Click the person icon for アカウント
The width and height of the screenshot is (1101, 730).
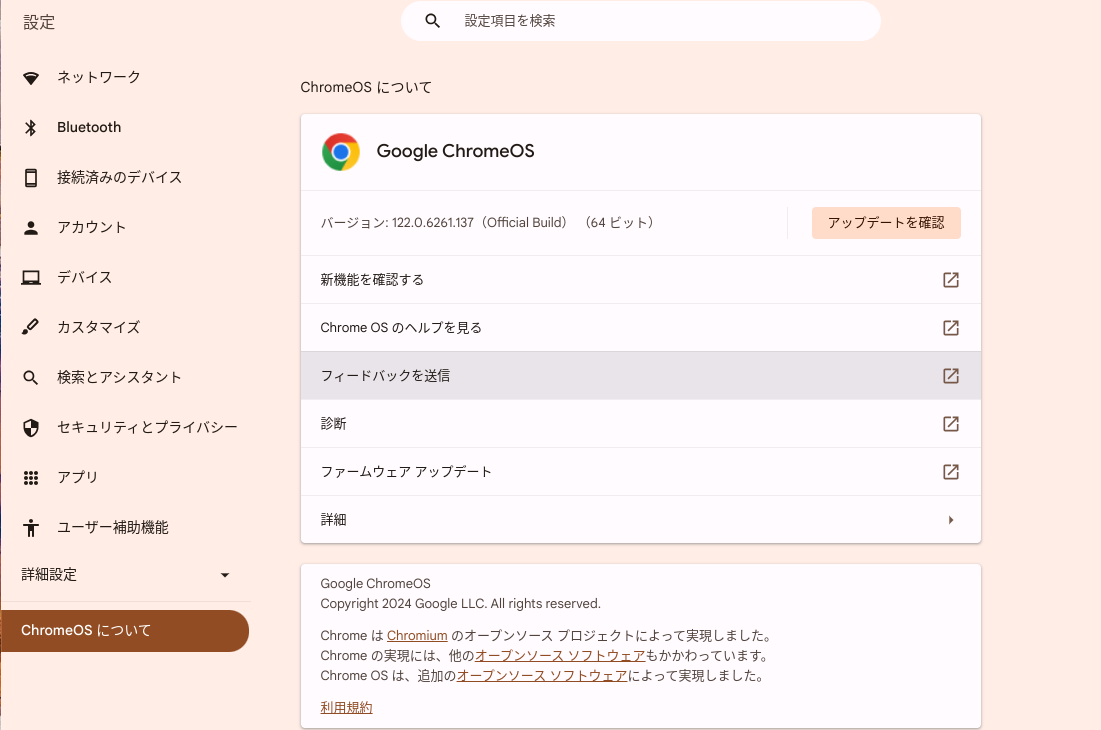click(31, 227)
